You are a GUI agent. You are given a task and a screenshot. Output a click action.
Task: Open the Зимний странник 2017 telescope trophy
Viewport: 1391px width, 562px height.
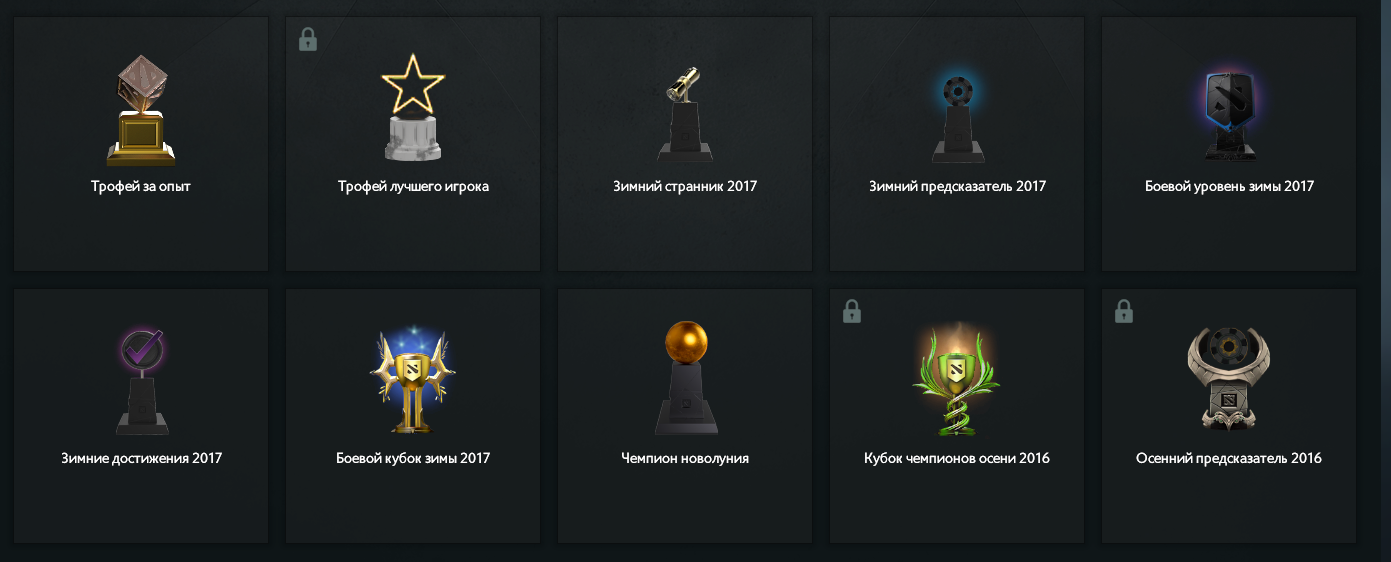coord(685,113)
